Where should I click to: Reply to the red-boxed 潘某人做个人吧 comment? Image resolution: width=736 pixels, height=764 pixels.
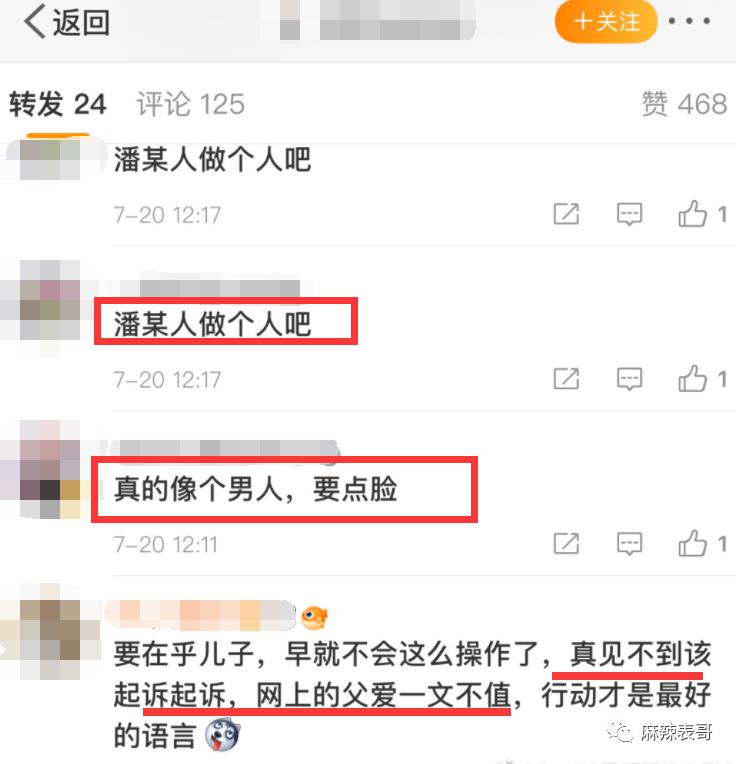click(629, 379)
